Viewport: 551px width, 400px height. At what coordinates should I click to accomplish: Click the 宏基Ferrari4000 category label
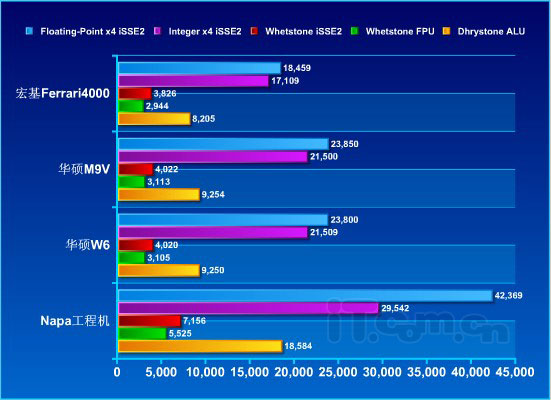click(x=63, y=93)
